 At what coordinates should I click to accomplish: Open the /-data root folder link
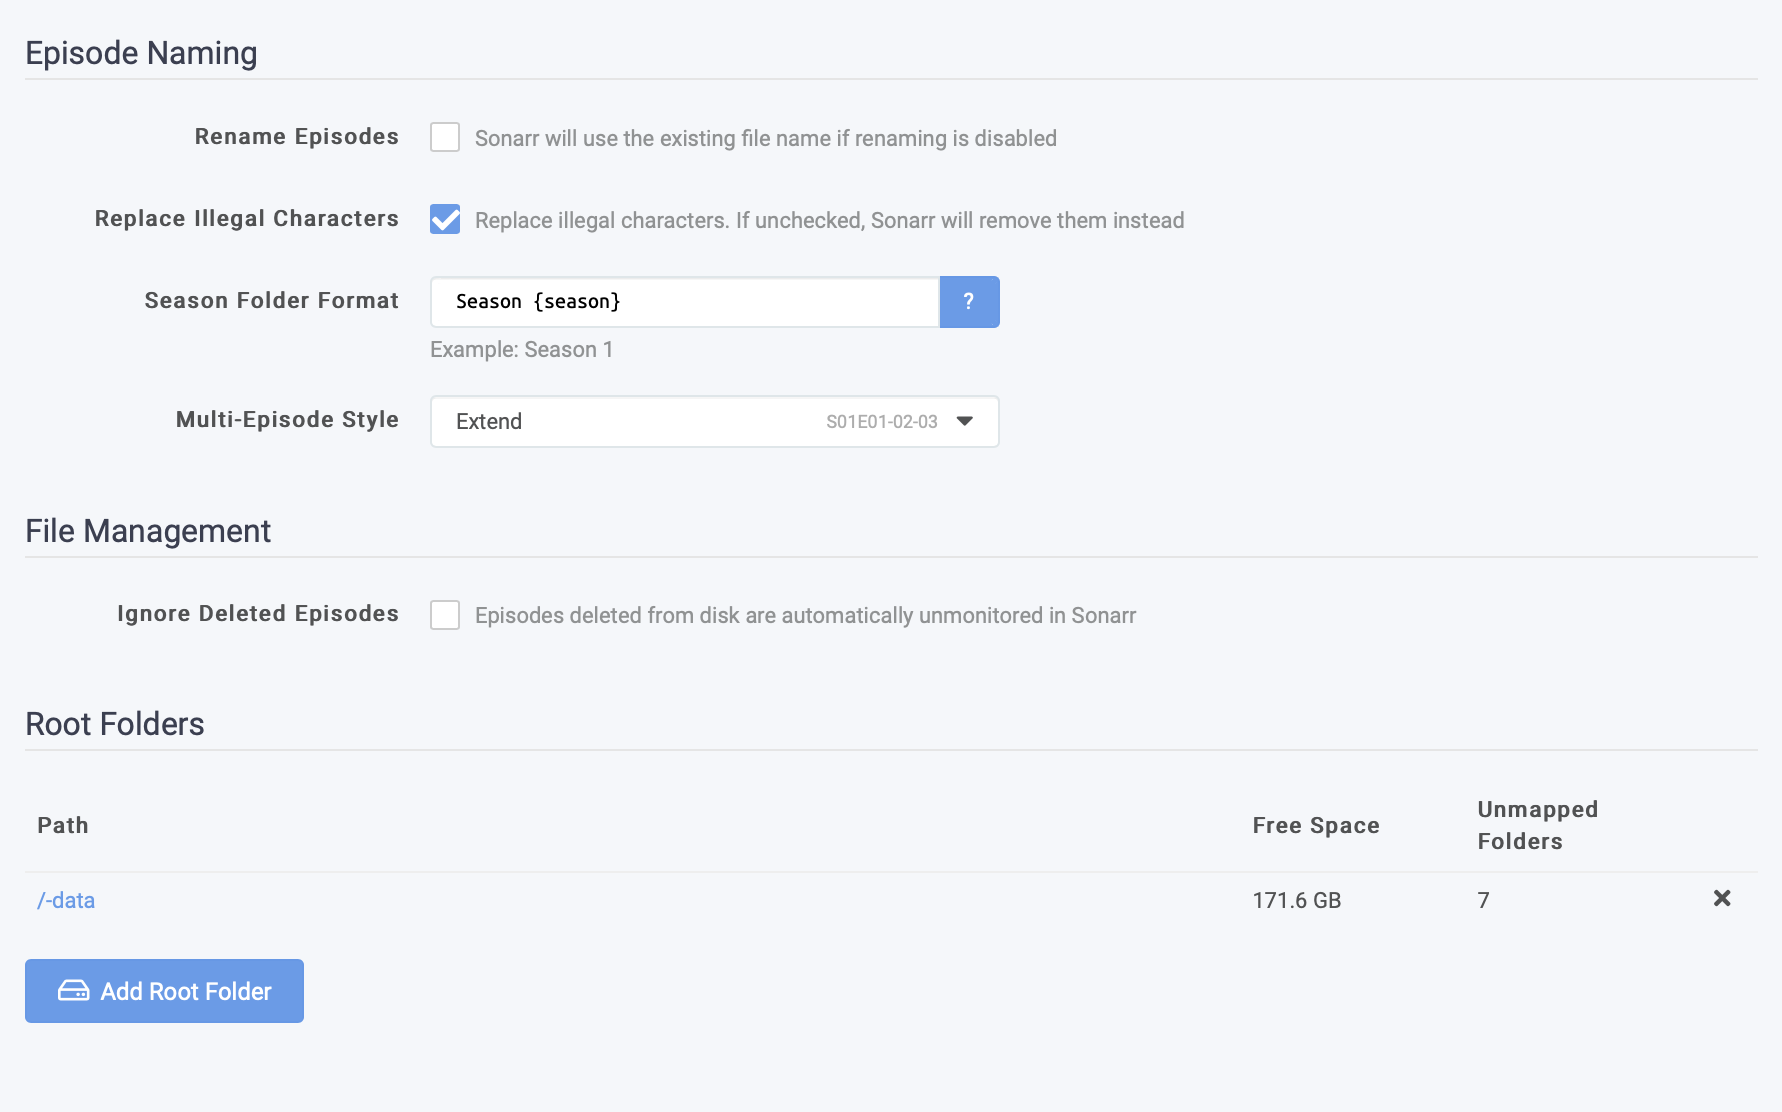[x=66, y=900]
